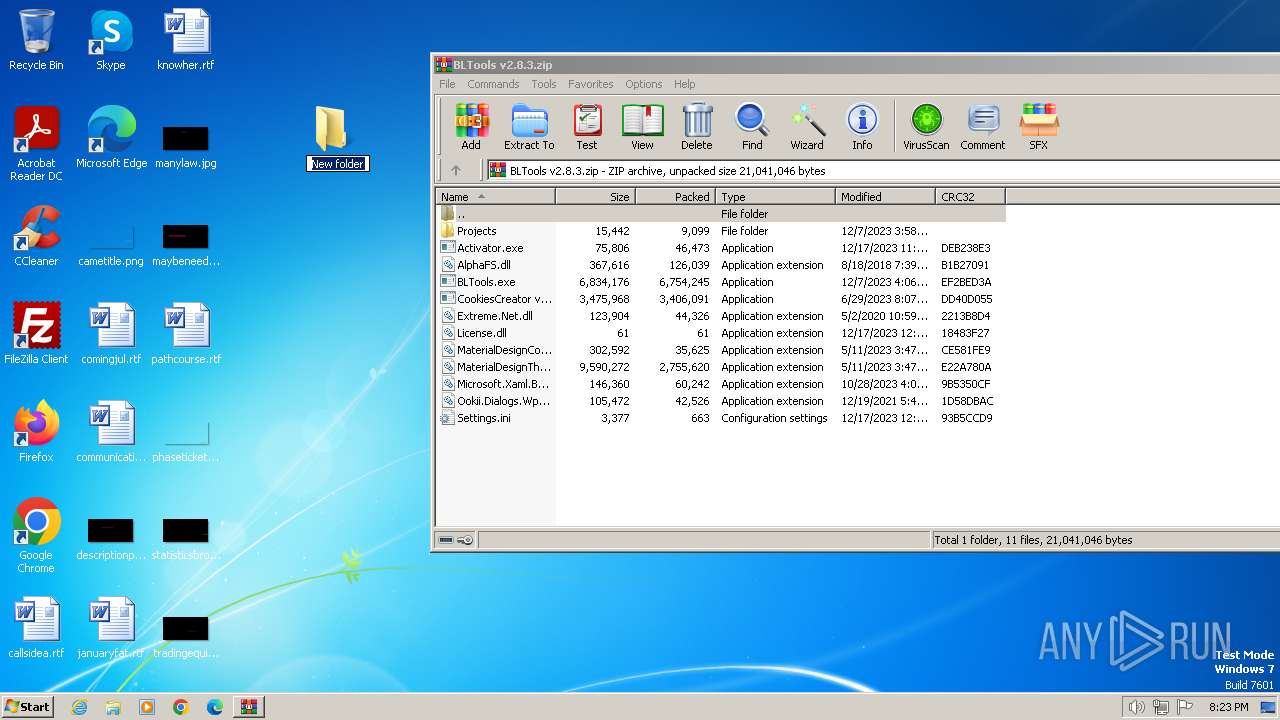Viewport: 1280px width, 720px height.
Task: Create SFX archive icon
Action: [x=1039, y=127]
